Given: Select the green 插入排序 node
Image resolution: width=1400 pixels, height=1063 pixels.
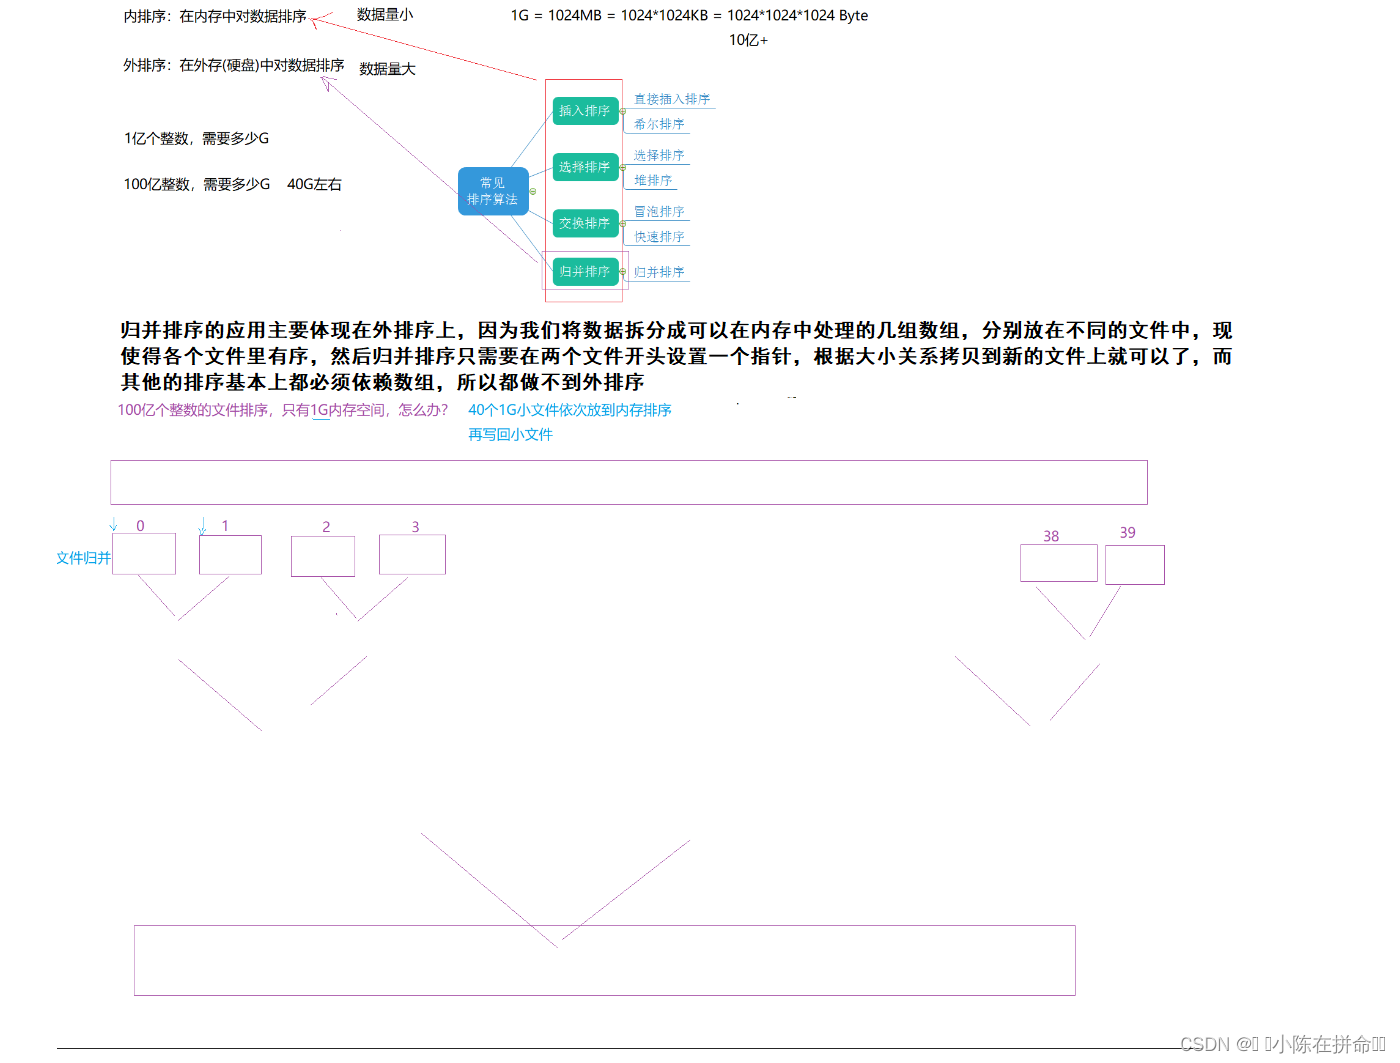Looking at the screenshot, I should [x=585, y=111].
